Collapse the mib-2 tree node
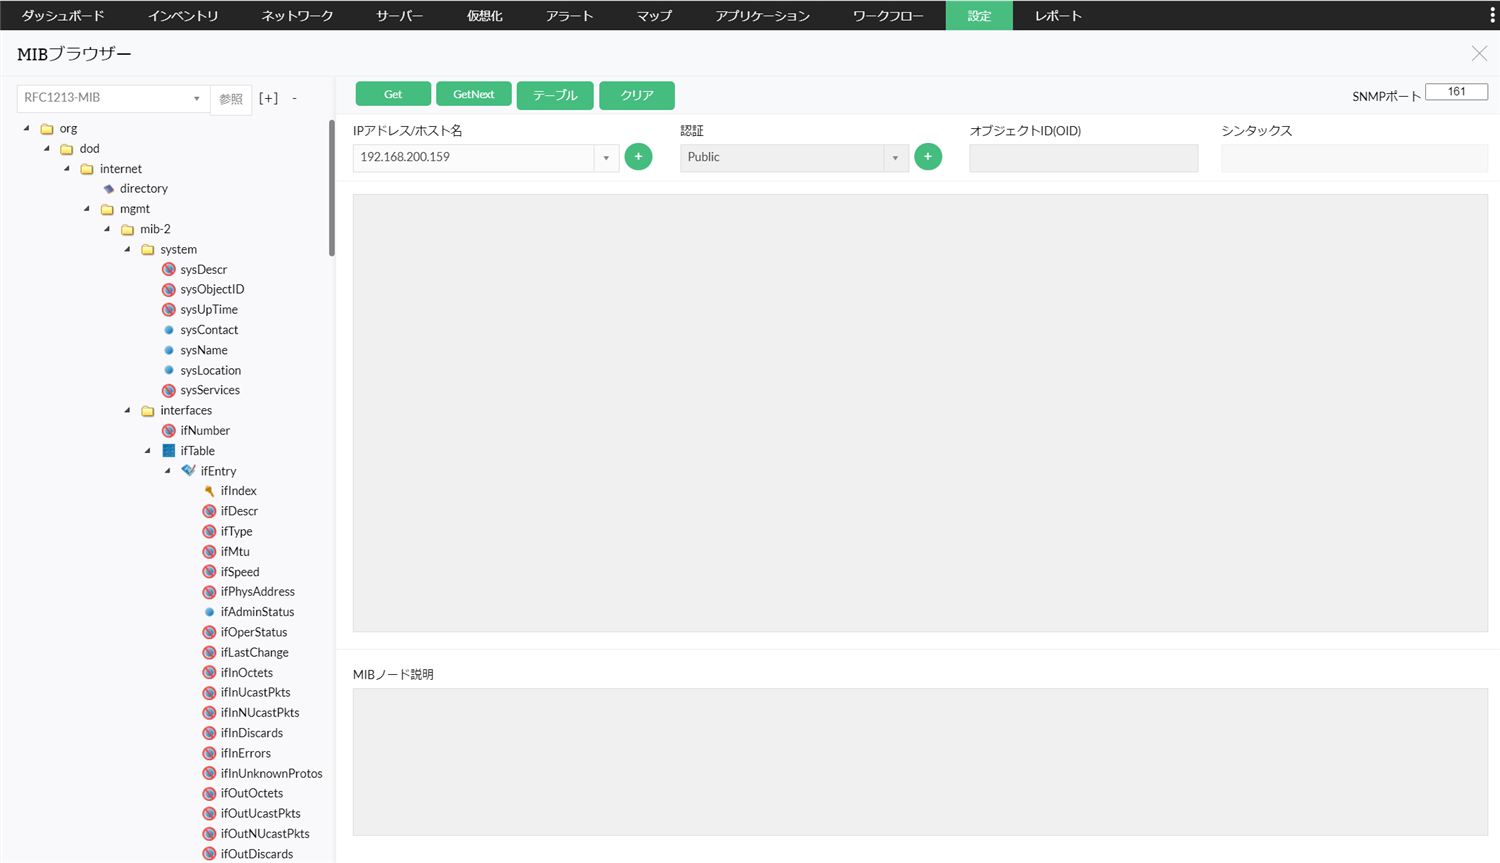 pos(107,229)
